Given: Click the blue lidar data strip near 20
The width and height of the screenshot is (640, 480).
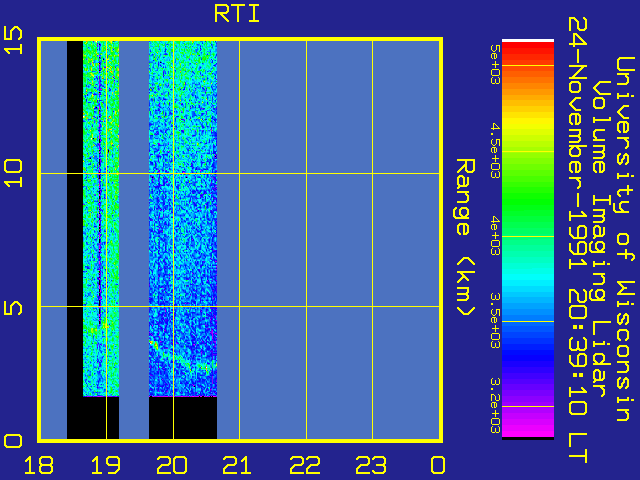Looking at the screenshot, I should [x=183, y=218].
